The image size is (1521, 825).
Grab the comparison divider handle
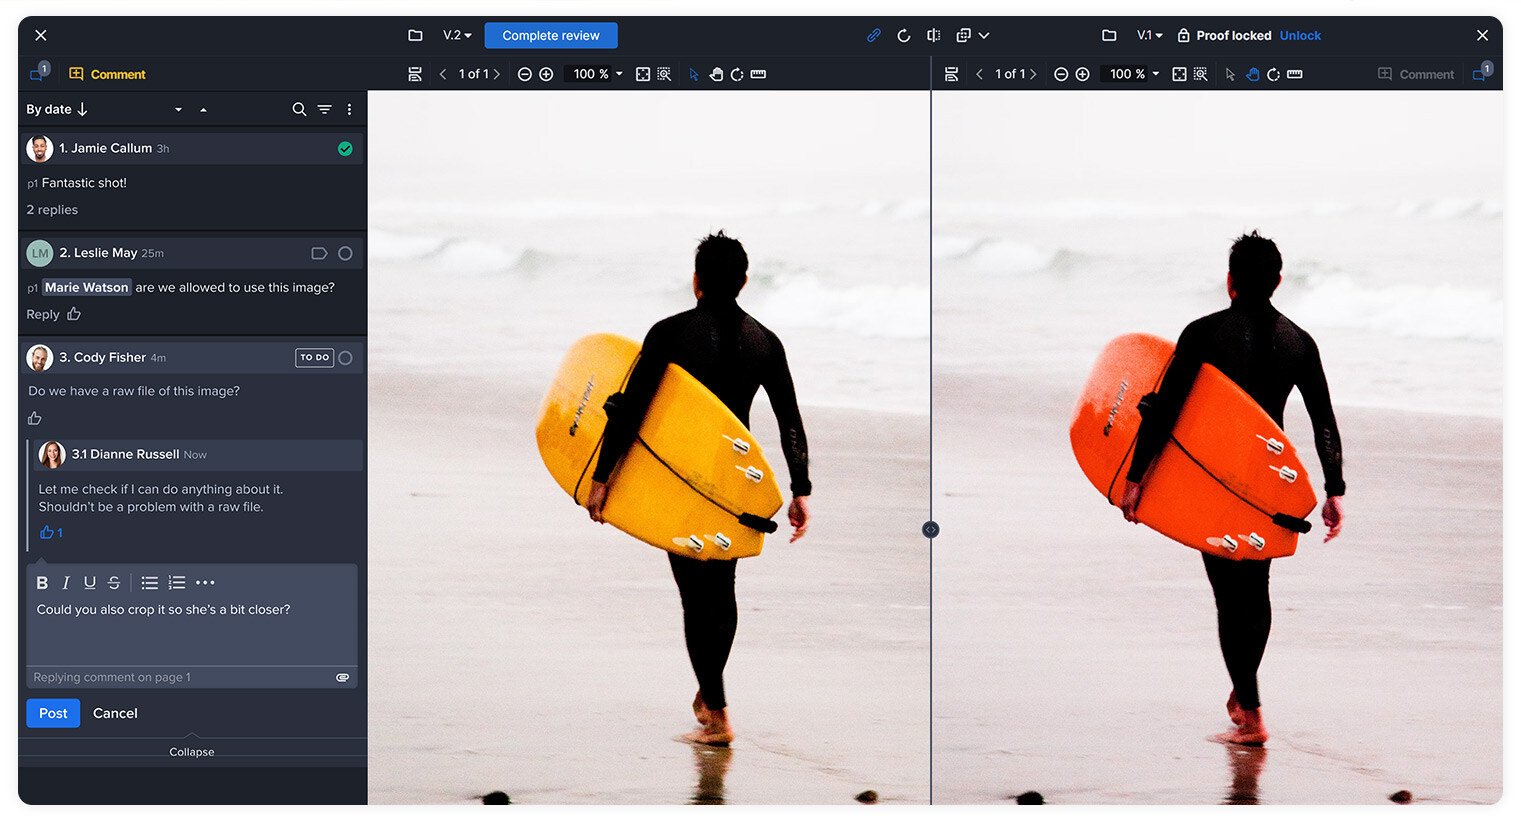(x=930, y=529)
